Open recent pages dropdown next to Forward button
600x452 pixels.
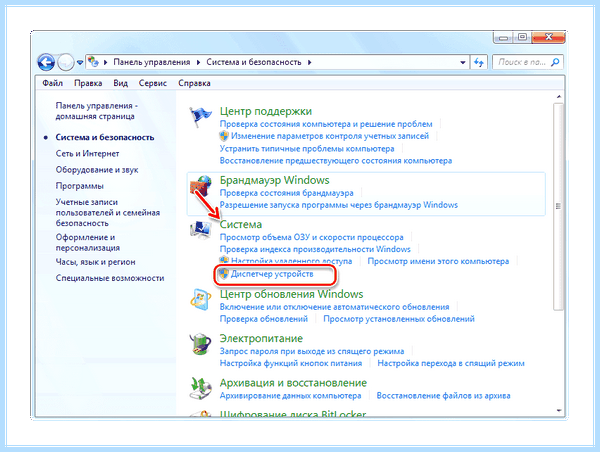coord(80,62)
